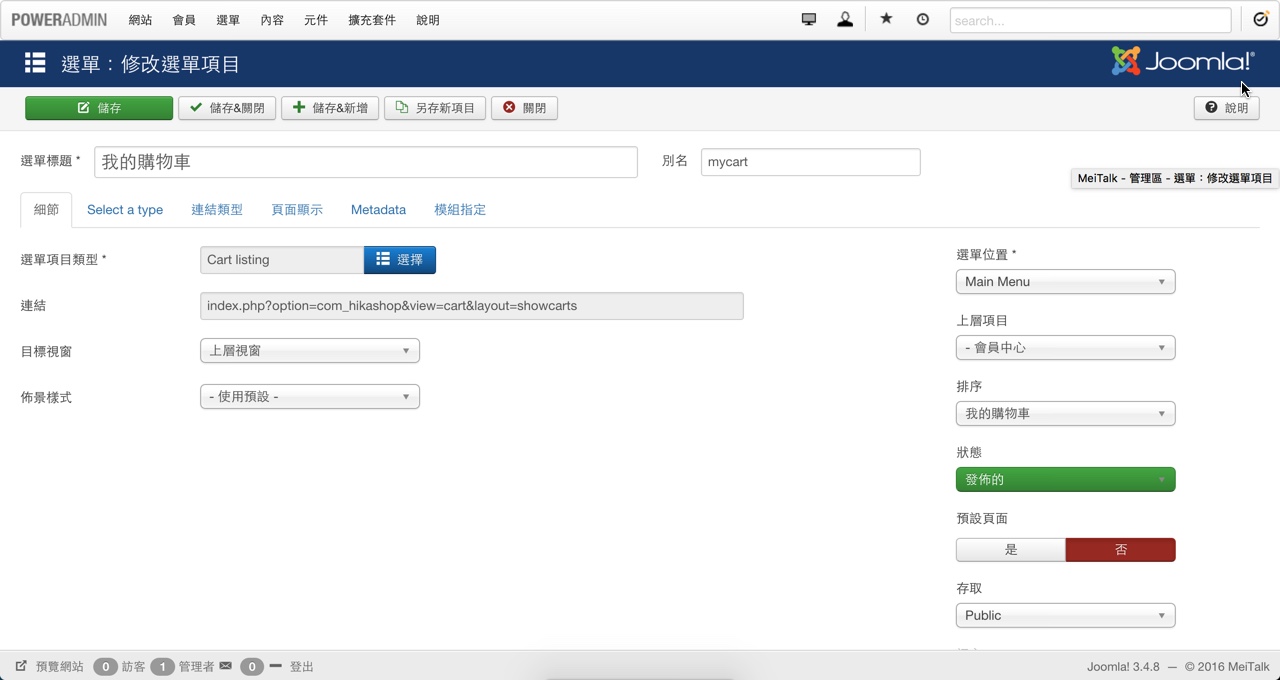
Task: Open the 佈景樣式 dropdown
Action: pos(310,397)
